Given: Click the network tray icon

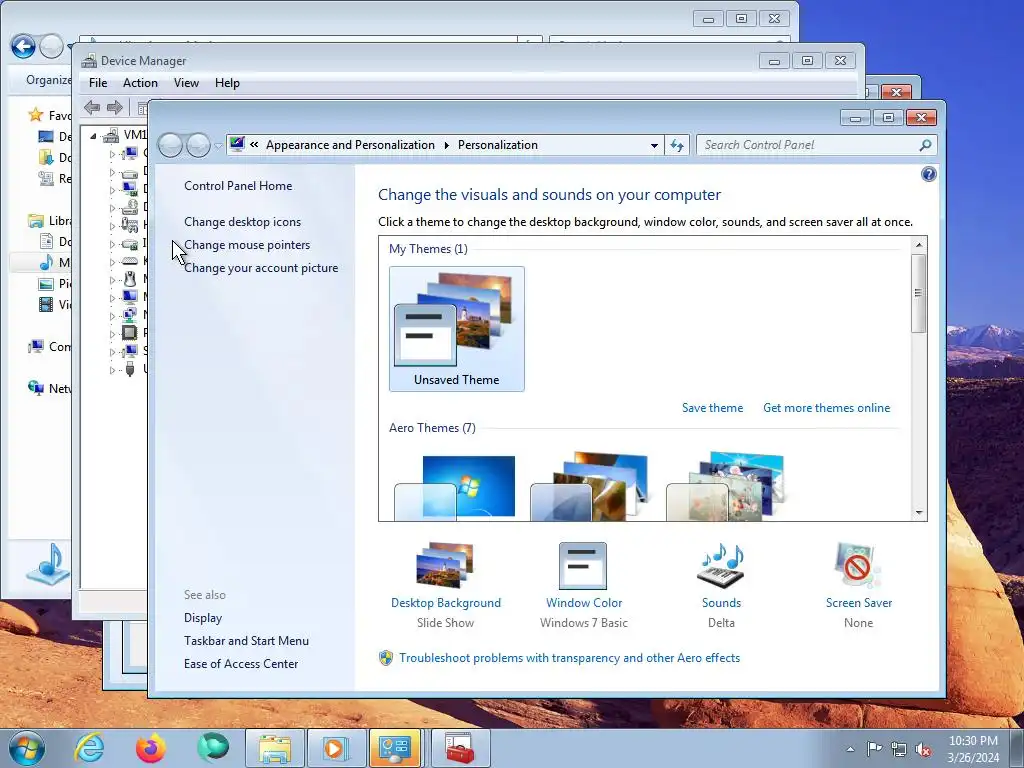Looking at the screenshot, I should 899,749.
